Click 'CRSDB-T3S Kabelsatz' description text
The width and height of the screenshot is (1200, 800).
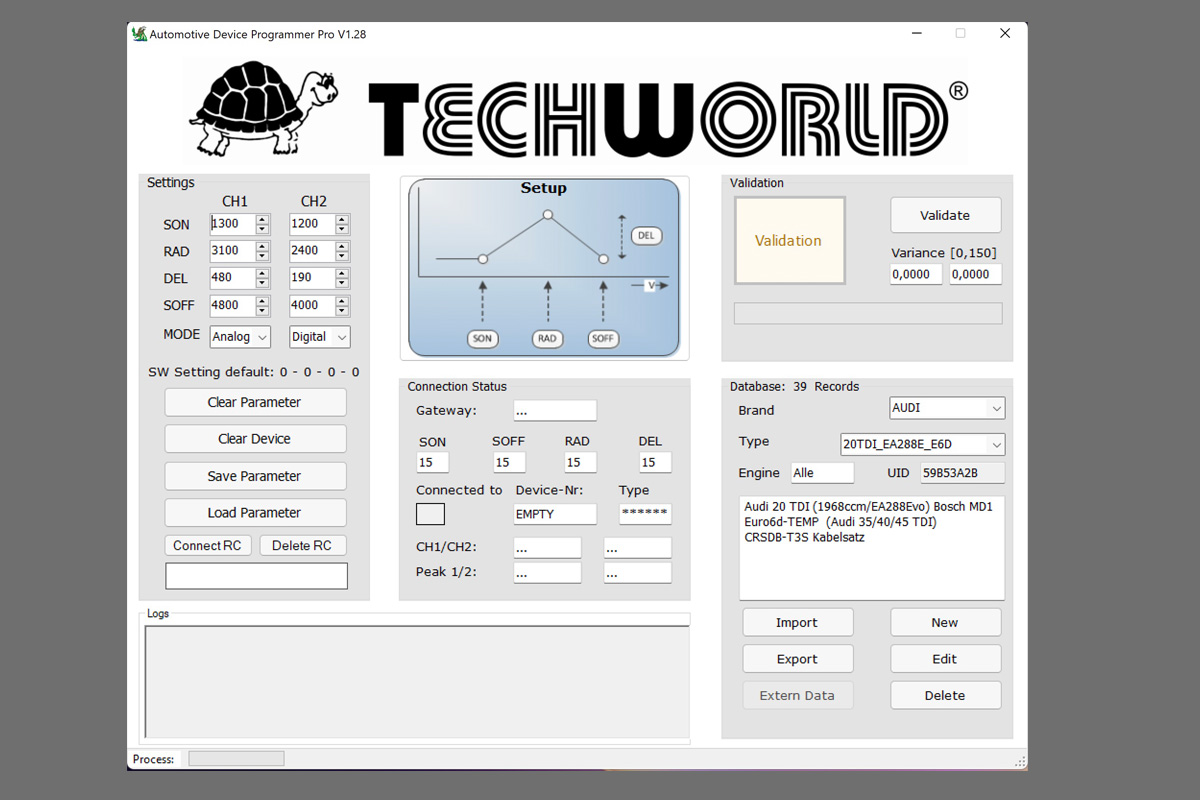[805, 537]
